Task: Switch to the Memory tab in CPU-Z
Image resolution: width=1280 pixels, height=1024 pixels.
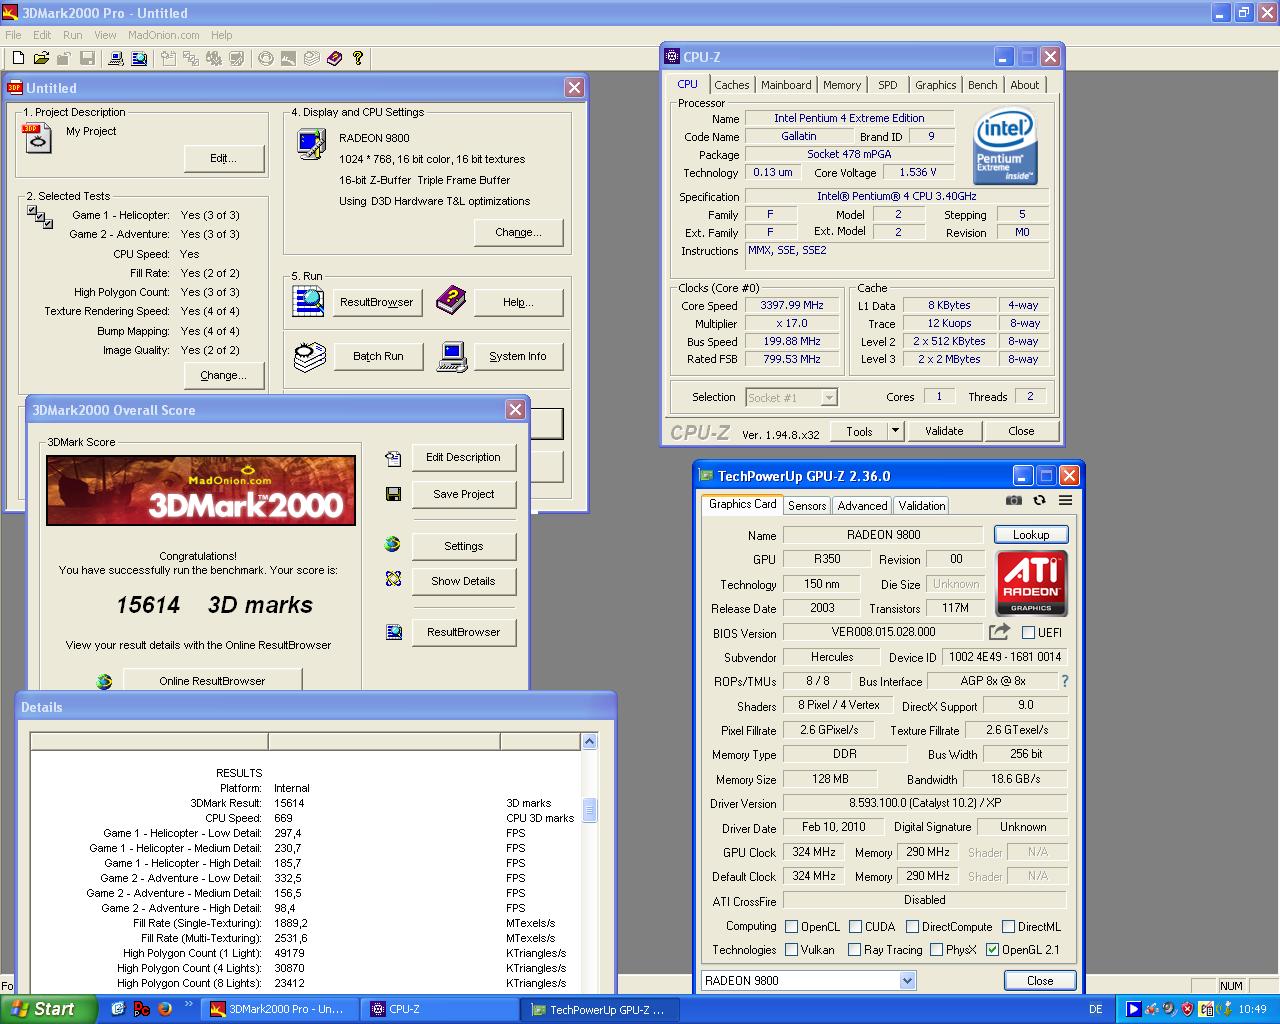Action: [x=842, y=85]
